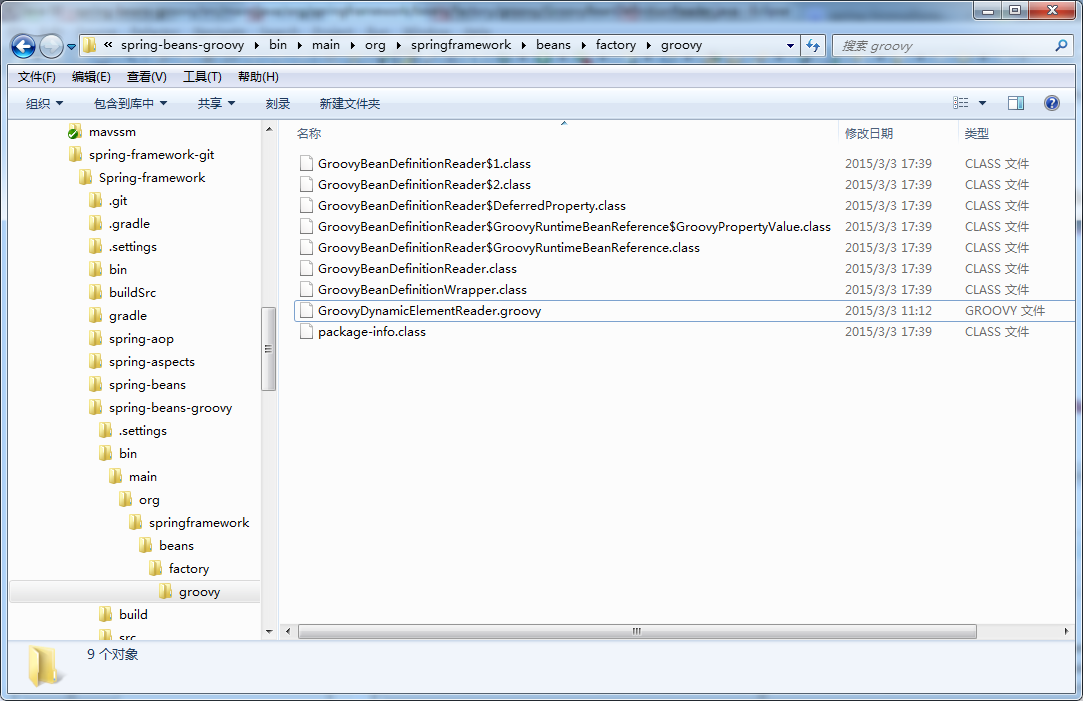Click the Forward navigation arrow
The height and width of the screenshot is (701, 1083).
coord(51,46)
